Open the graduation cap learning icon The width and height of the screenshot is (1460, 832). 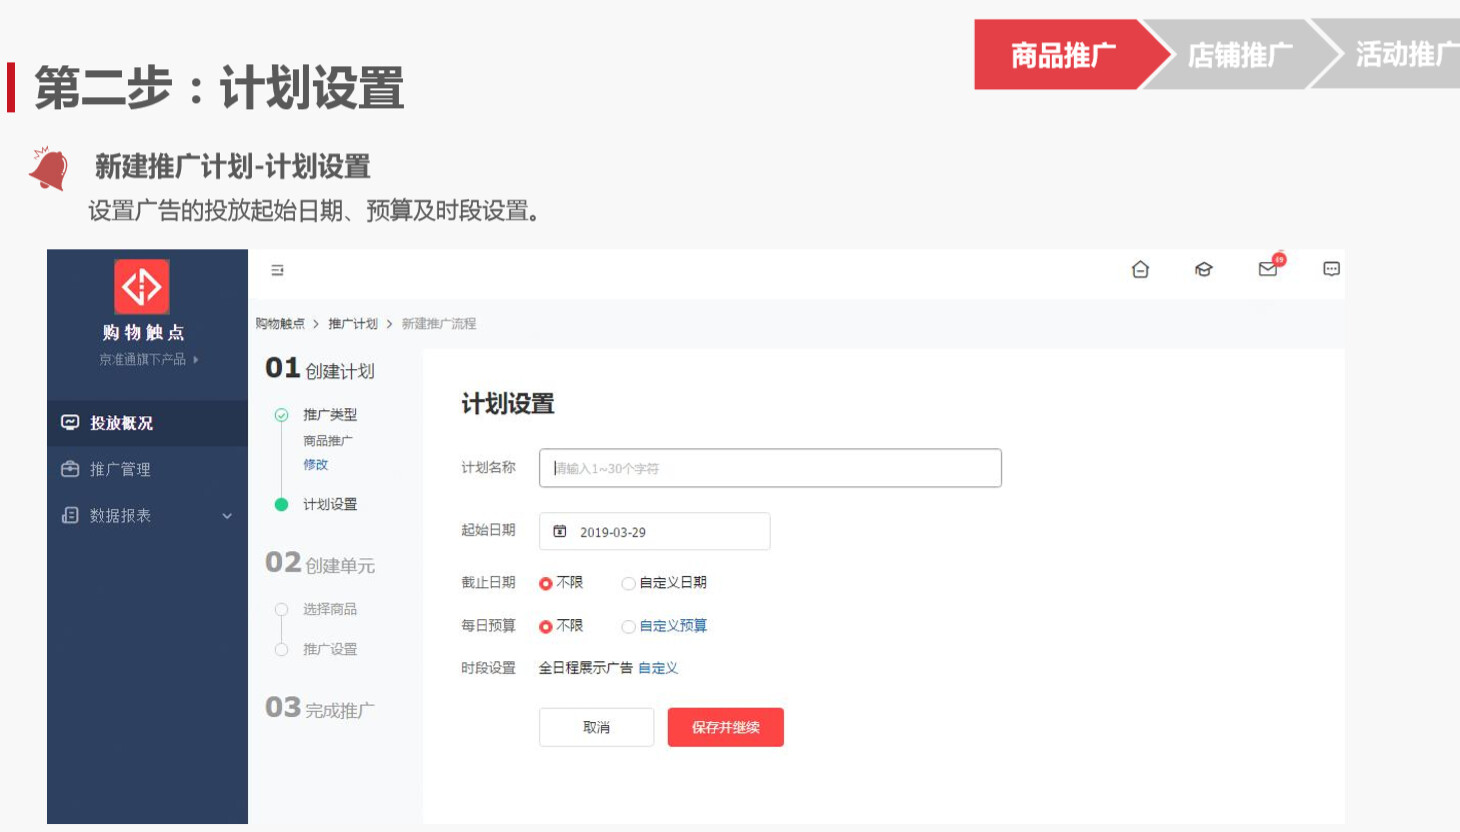(x=1203, y=269)
